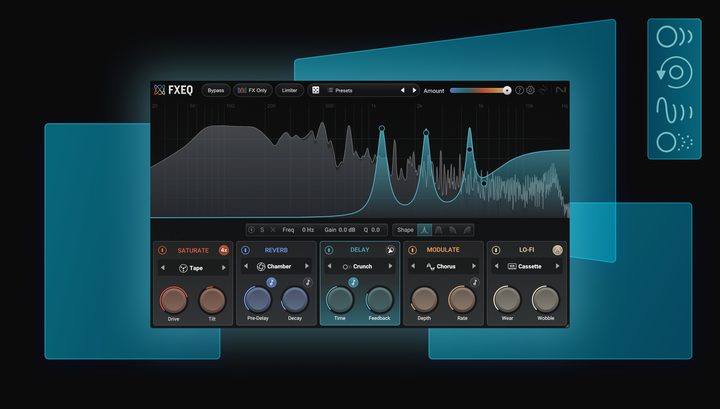Toggle tempo sync note above Pre-Delay
Viewport: 720px width, 409px height.
click(x=271, y=282)
